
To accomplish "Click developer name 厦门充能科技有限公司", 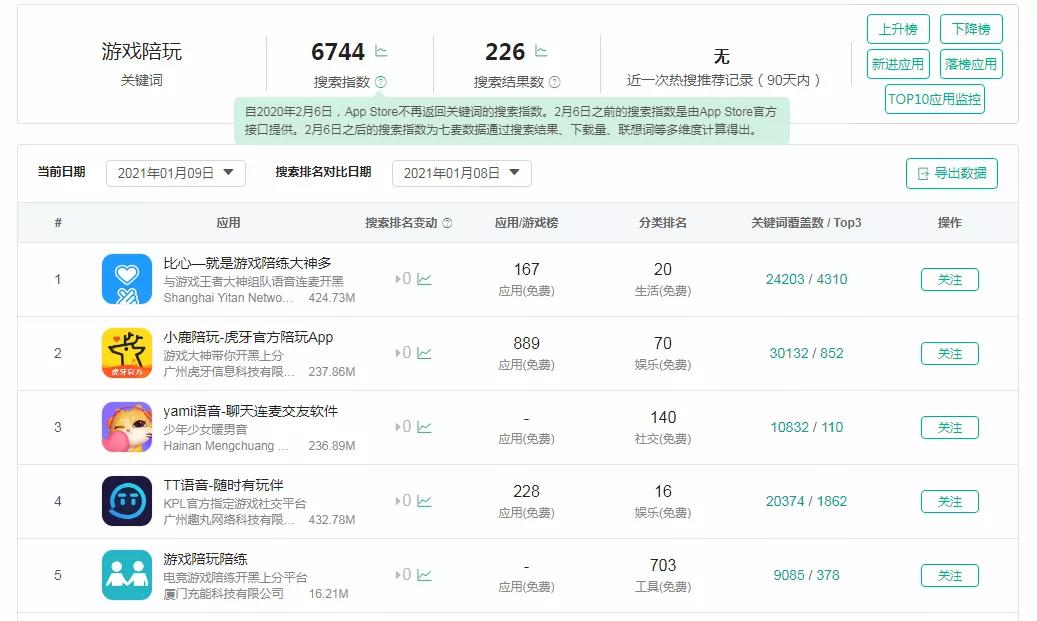I will coord(224,594).
